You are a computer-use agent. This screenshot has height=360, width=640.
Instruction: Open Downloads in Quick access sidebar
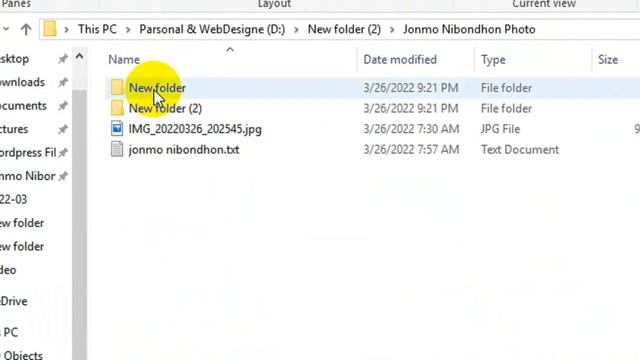click(x=22, y=82)
